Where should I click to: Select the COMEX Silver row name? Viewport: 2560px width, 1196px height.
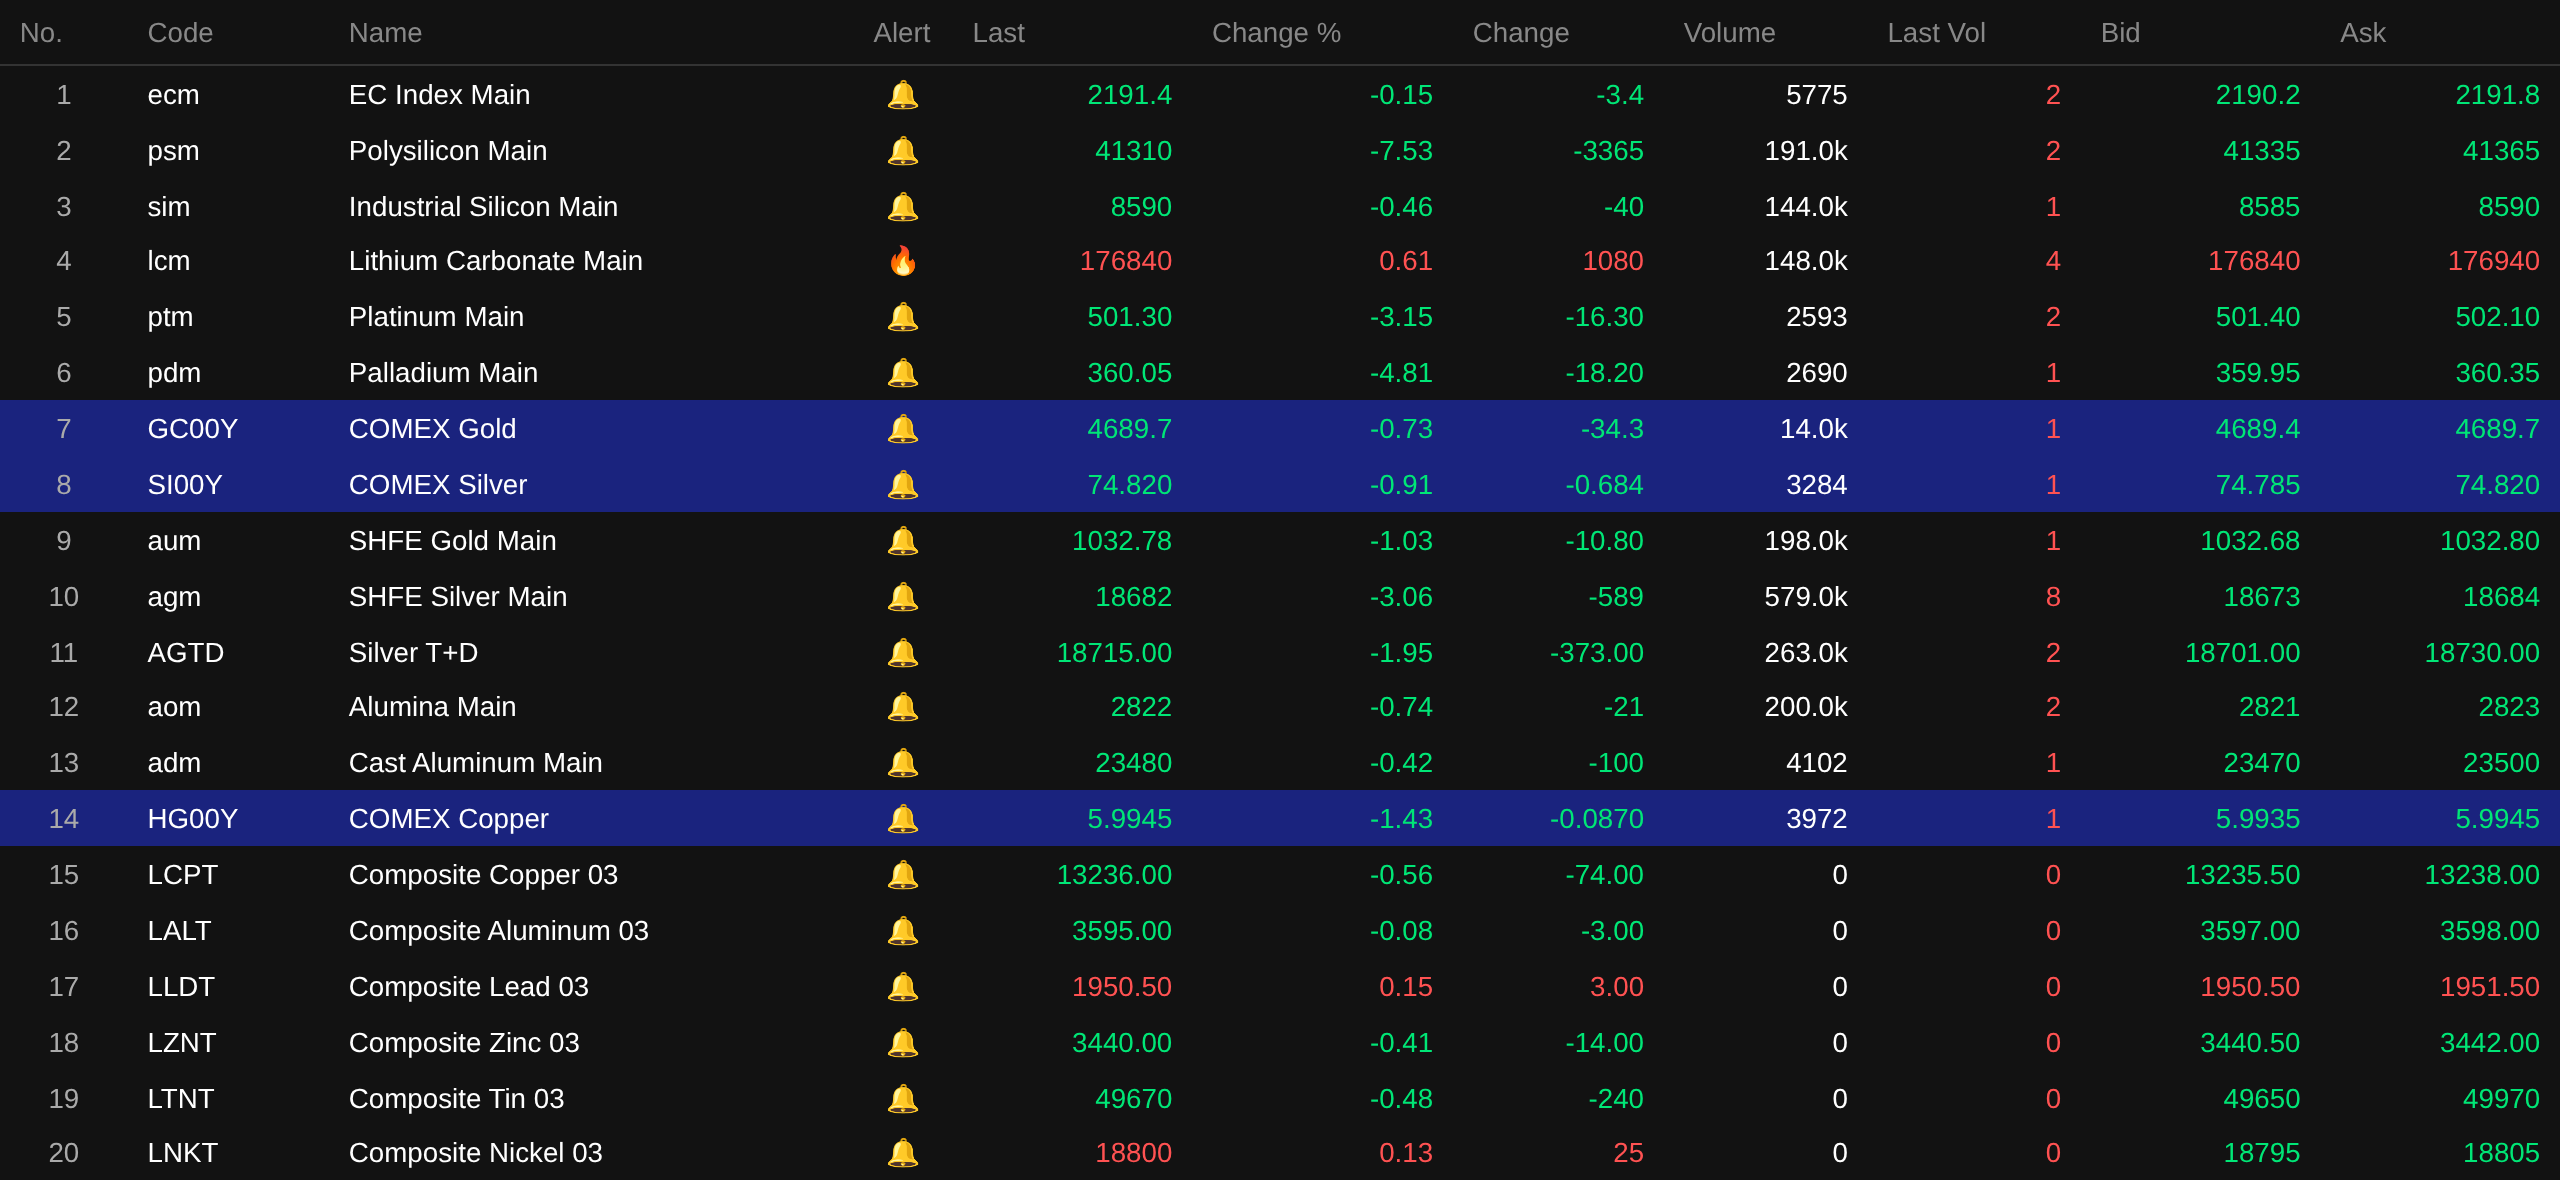point(437,485)
